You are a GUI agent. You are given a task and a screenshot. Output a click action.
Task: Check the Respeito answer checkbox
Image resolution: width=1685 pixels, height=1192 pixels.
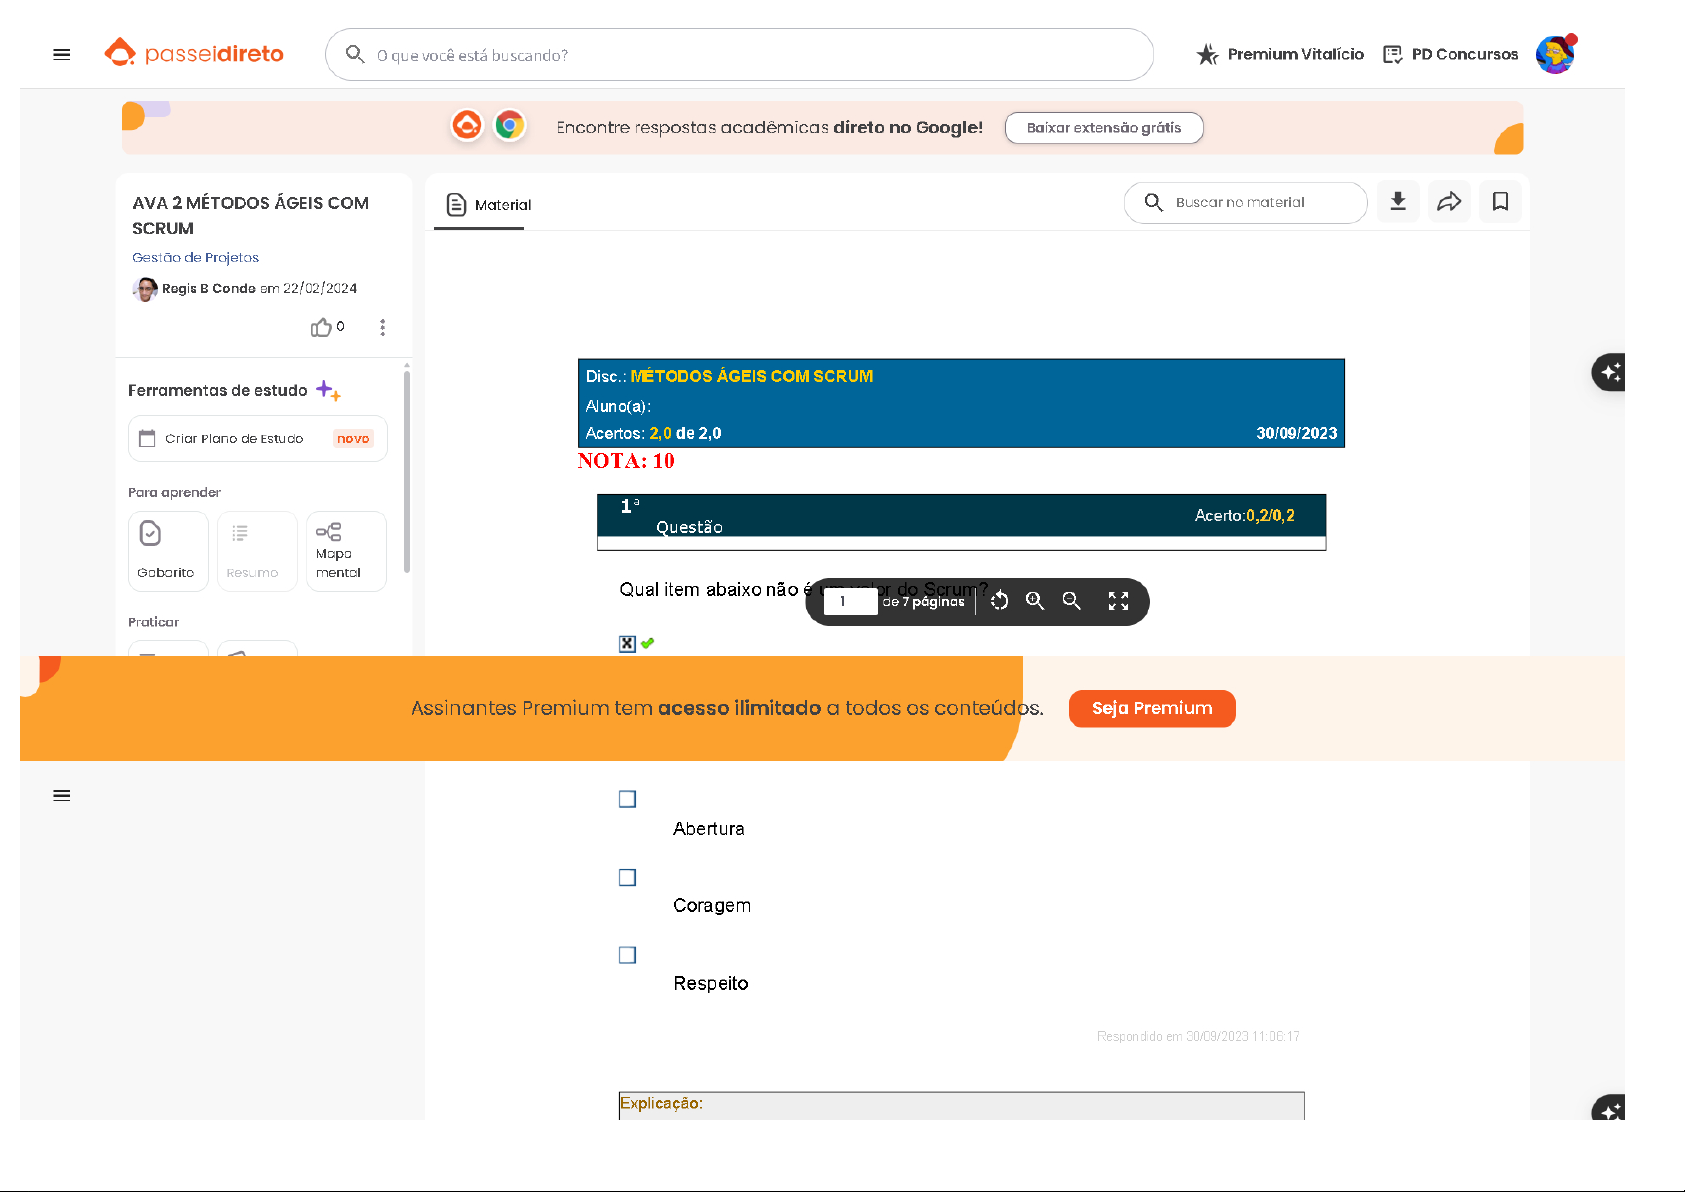627,955
